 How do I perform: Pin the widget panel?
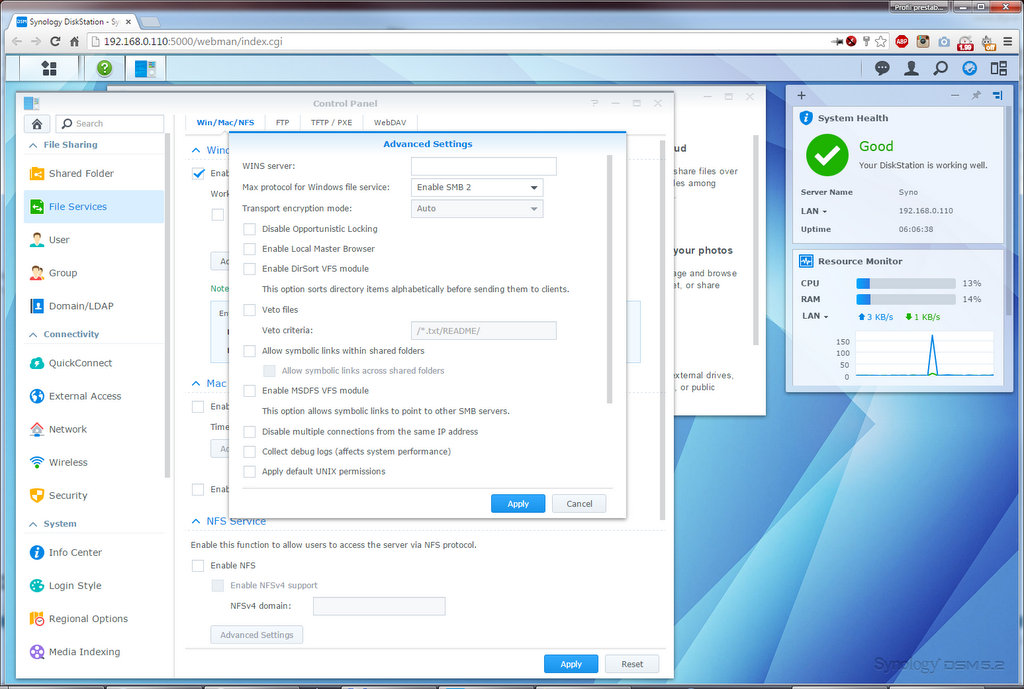tap(976, 95)
